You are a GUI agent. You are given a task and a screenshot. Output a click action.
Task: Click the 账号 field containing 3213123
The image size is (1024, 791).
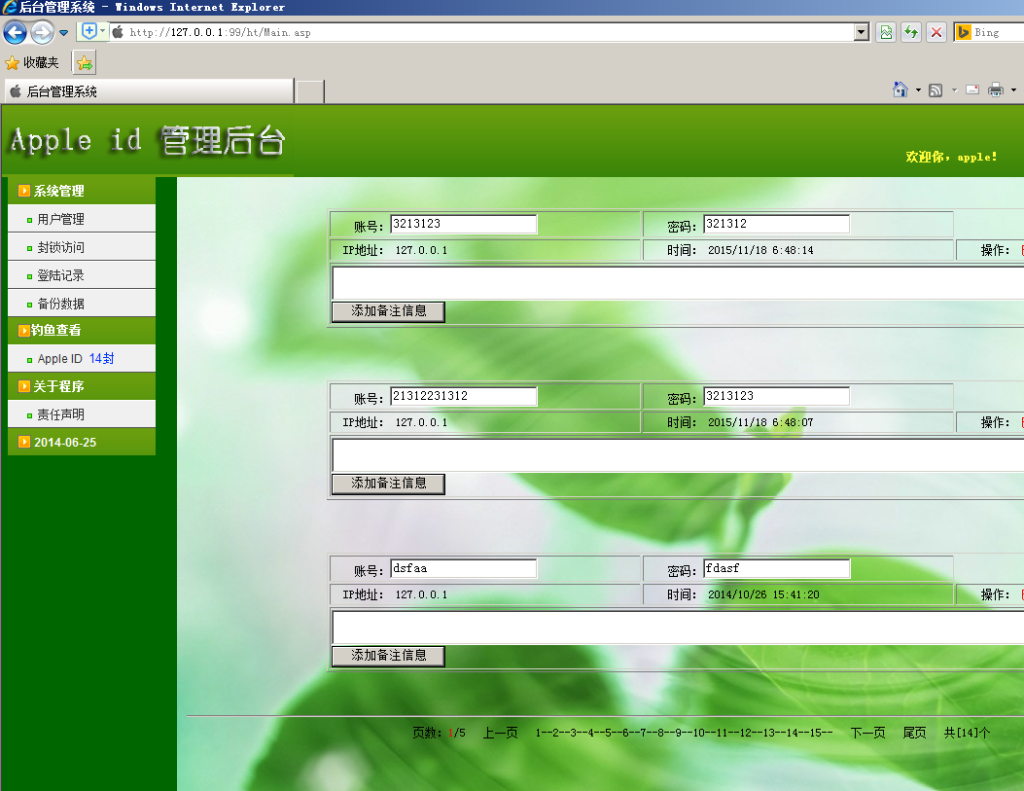pos(464,224)
